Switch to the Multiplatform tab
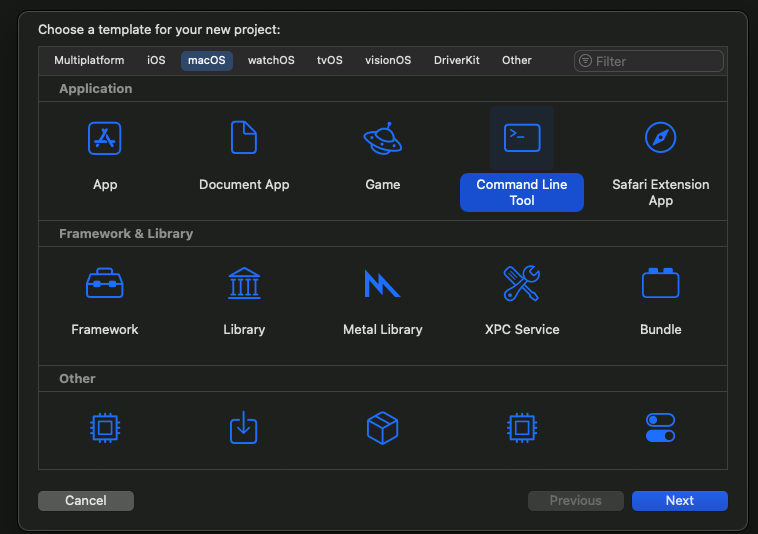 89,60
